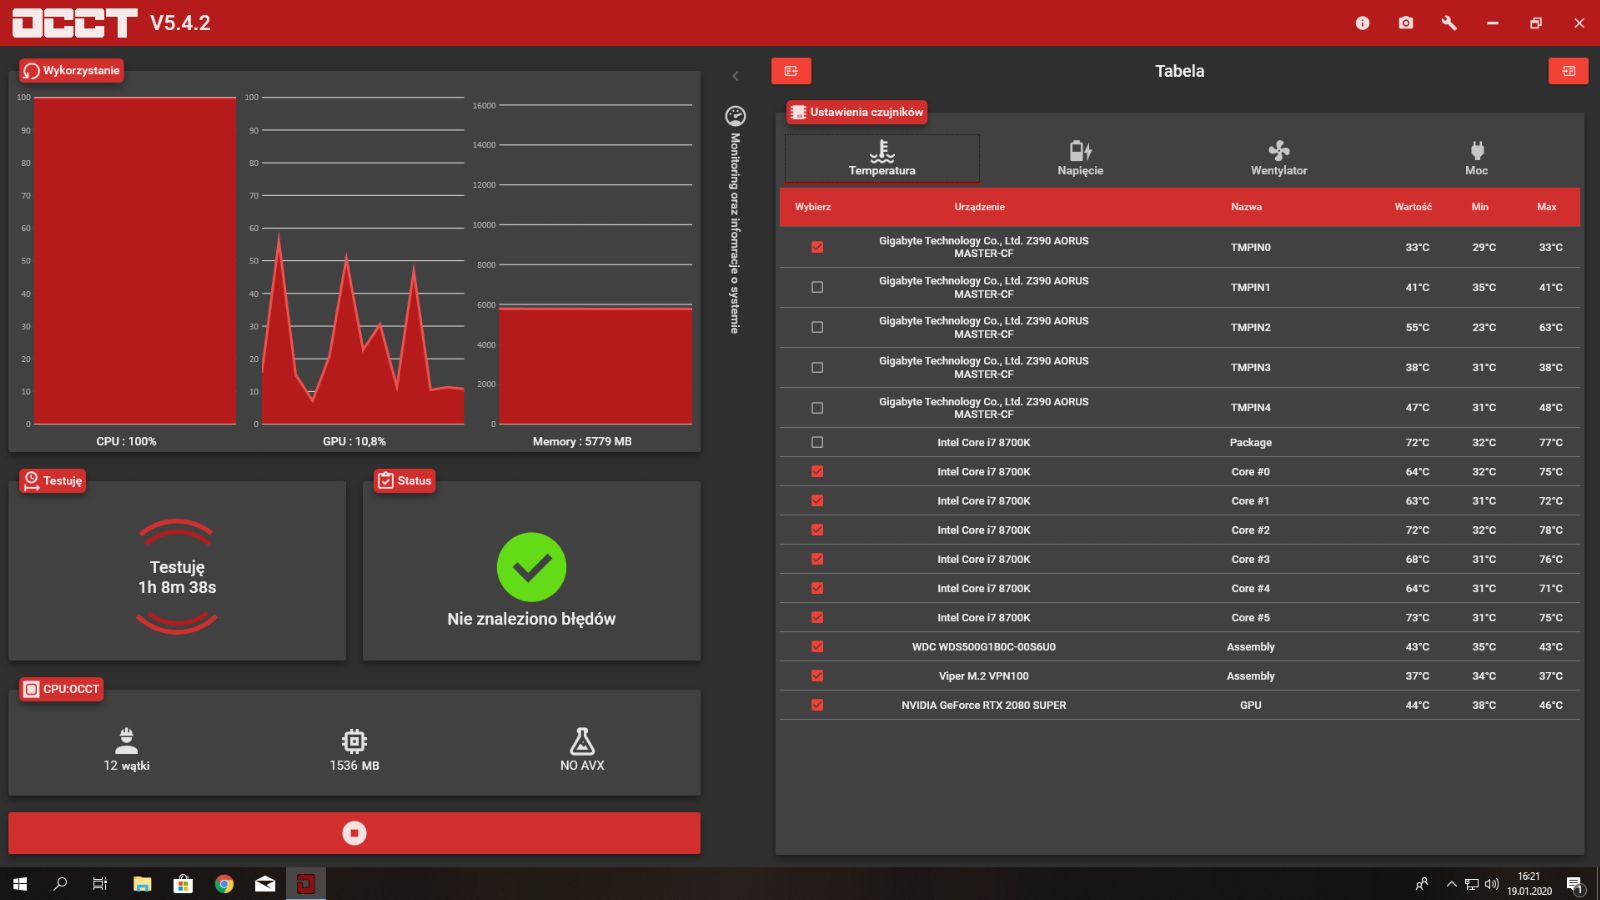Click the Ustawienia czujników label
1600x900 pixels.
(x=857, y=112)
